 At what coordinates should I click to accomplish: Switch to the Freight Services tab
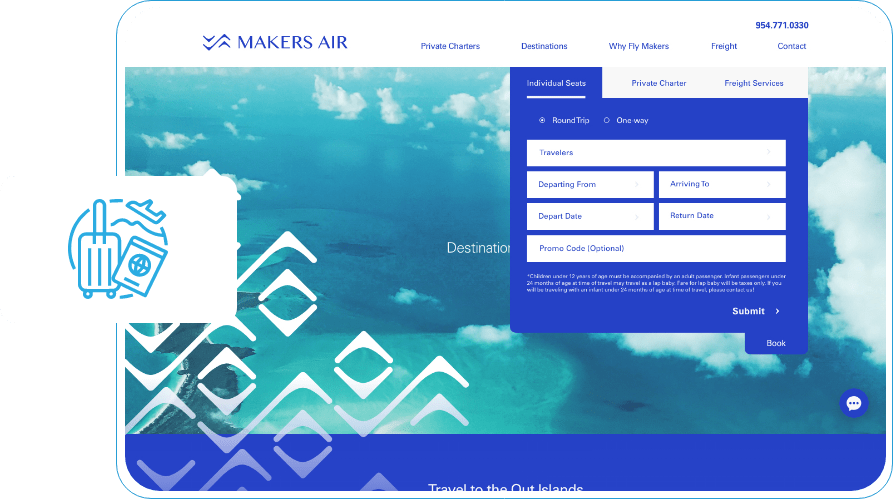[753, 83]
